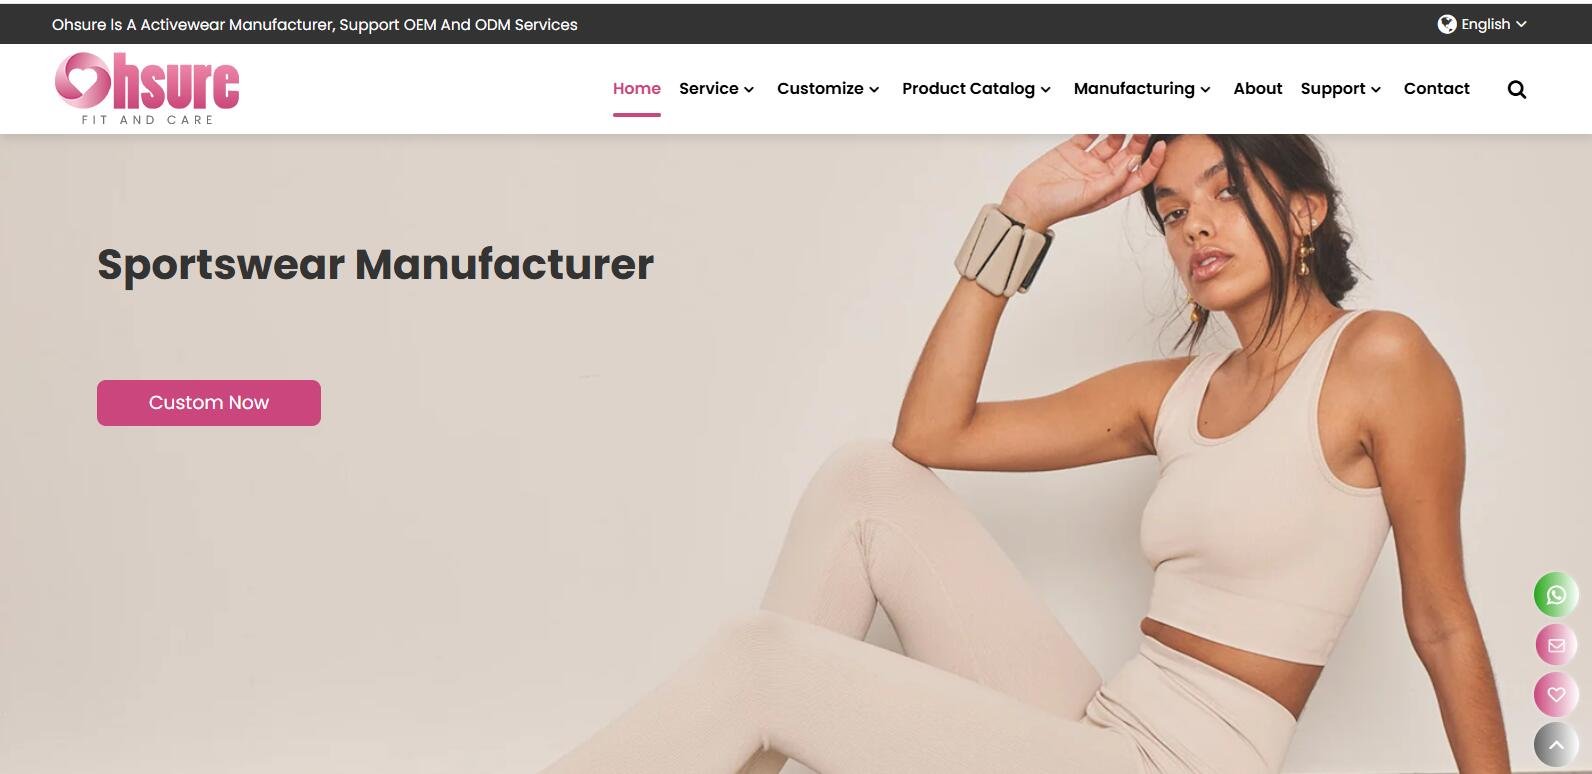This screenshot has height=774, width=1592.
Task: Go to the Home menu item
Action: (x=637, y=89)
